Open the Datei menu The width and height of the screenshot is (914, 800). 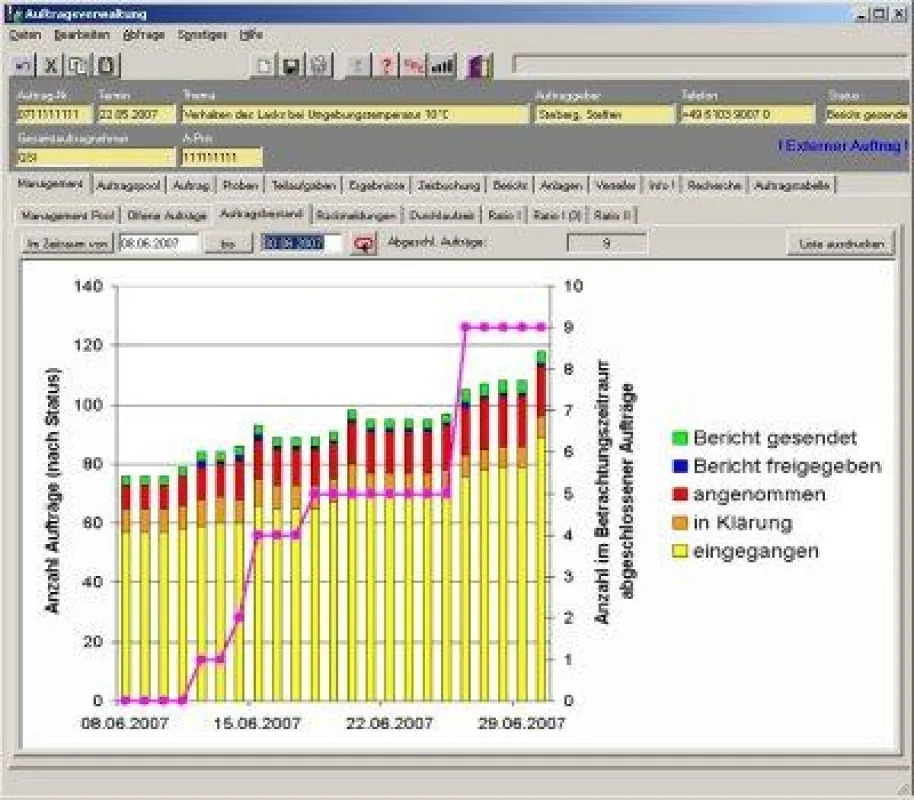click(26, 36)
